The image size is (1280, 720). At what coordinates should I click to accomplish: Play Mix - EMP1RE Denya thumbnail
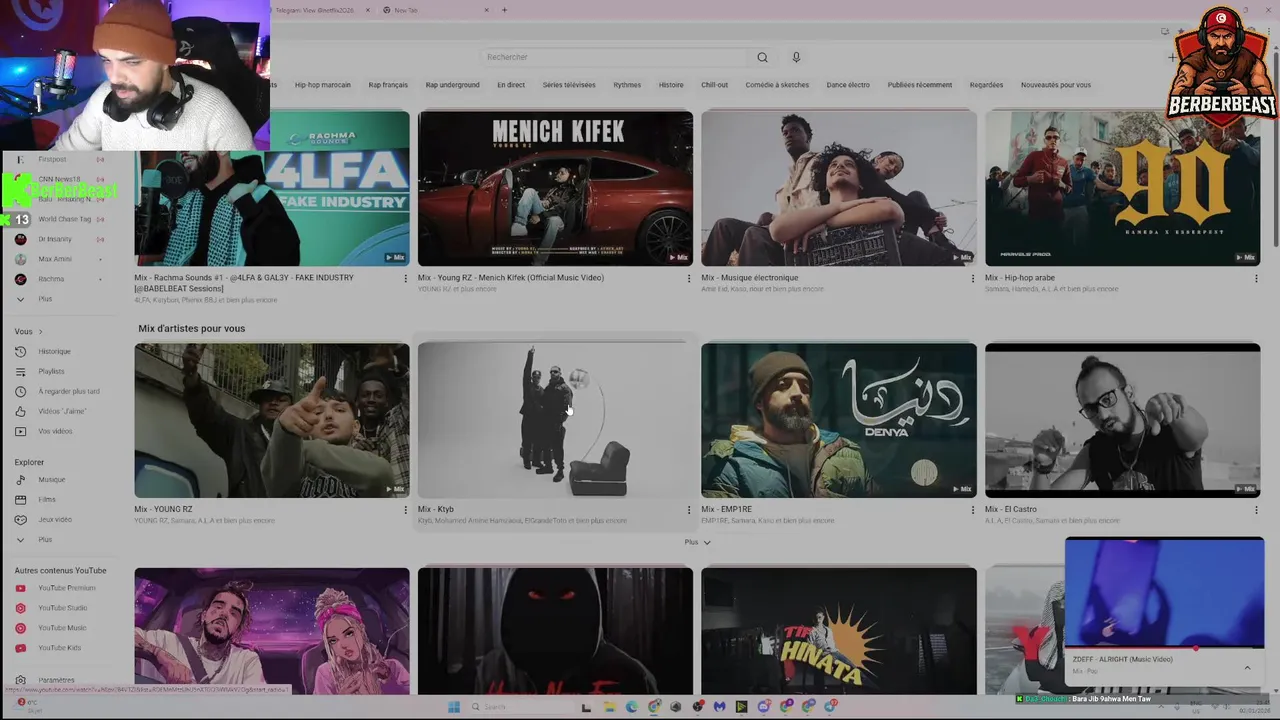[839, 420]
